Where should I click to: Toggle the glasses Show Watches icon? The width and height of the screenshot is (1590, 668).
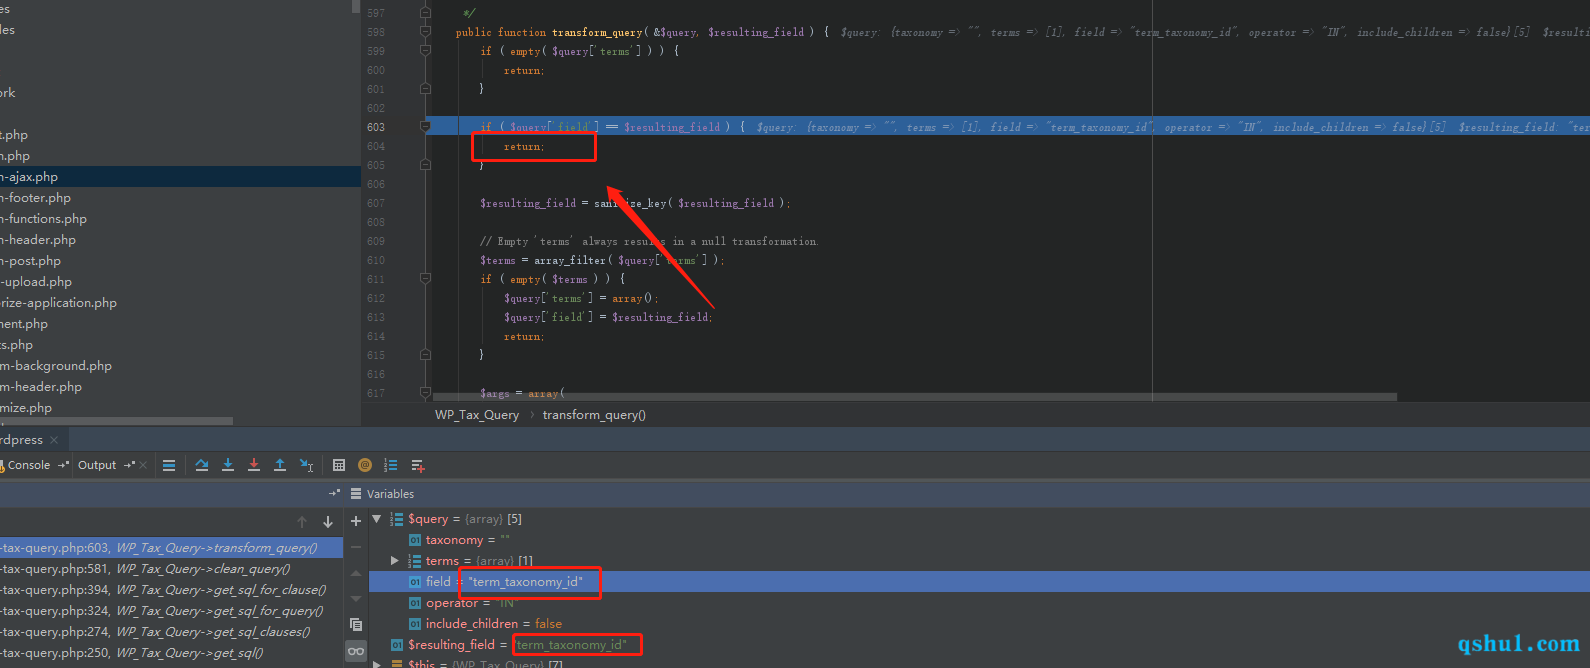coord(356,651)
